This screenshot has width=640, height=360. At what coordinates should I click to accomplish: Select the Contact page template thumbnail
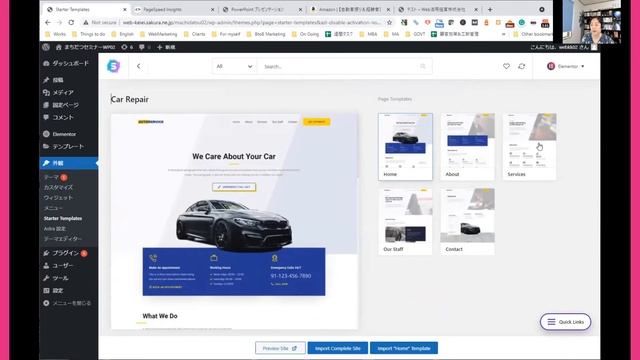pos(467,222)
